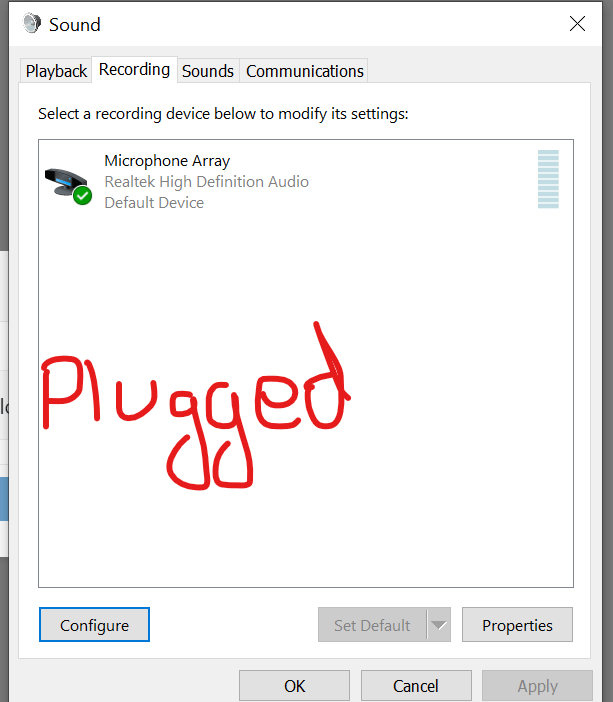Click the Configure button

coord(94,625)
